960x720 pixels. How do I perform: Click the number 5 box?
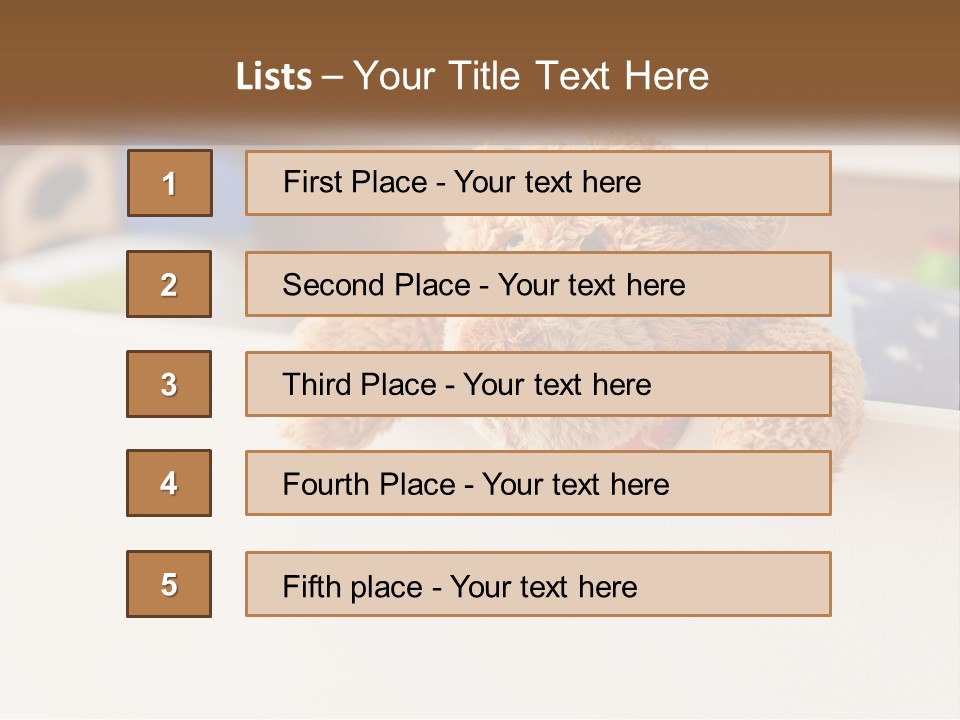tap(169, 584)
